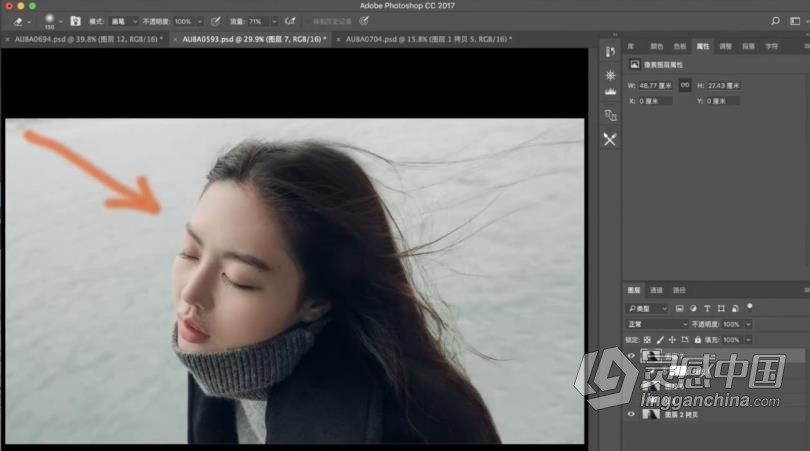Select the 图层 (Layers) tab

634,290
